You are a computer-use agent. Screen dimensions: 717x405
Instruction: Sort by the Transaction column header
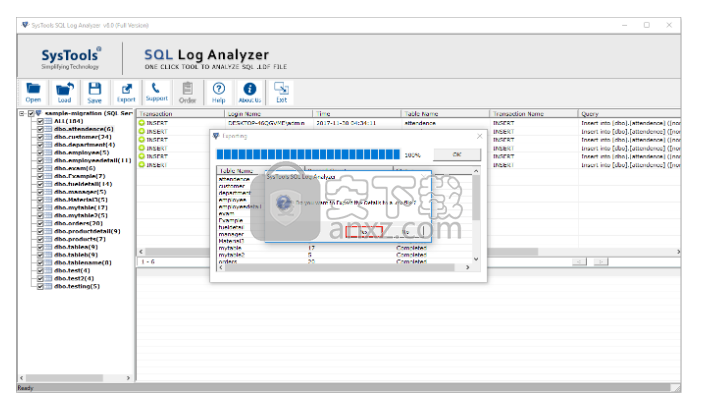click(181, 113)
